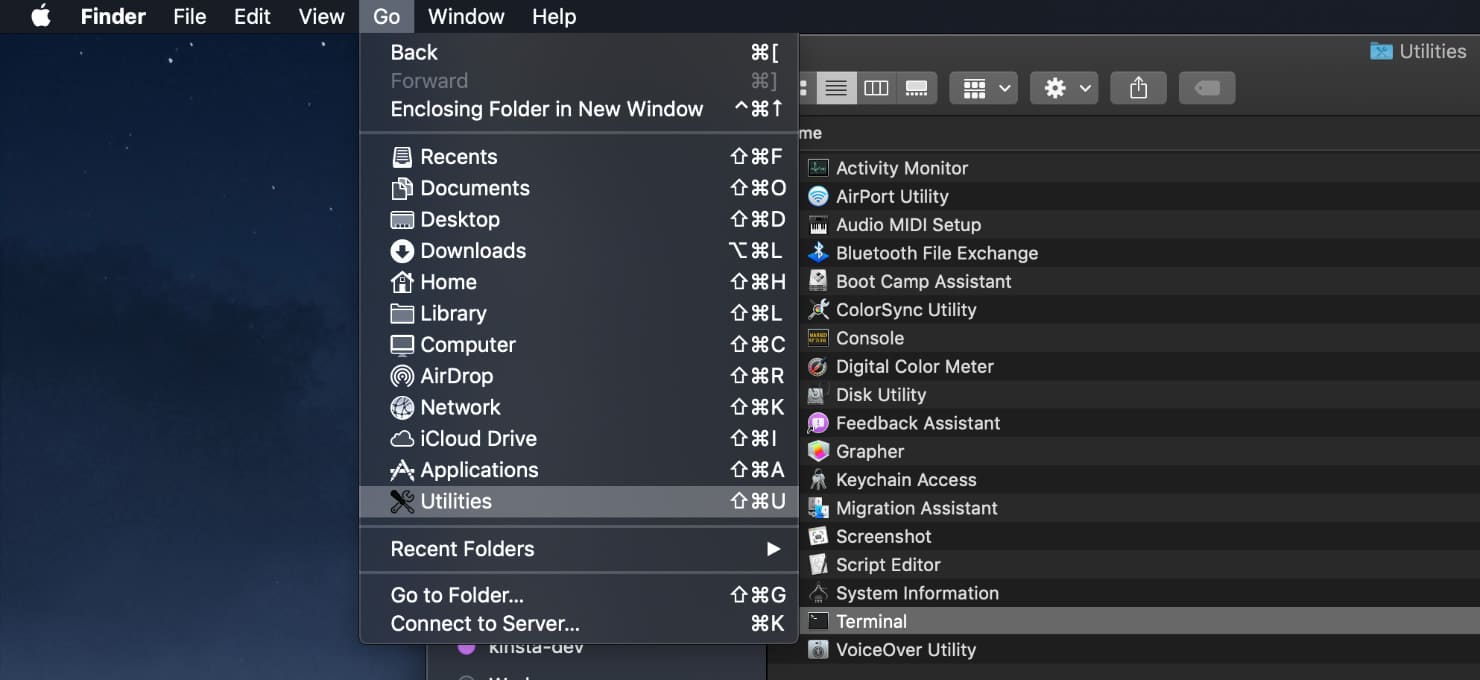The width and height of the screenshot is (1480, 680).
Task: Launch Bluetooth File Exchange
Action: [936, 253]
